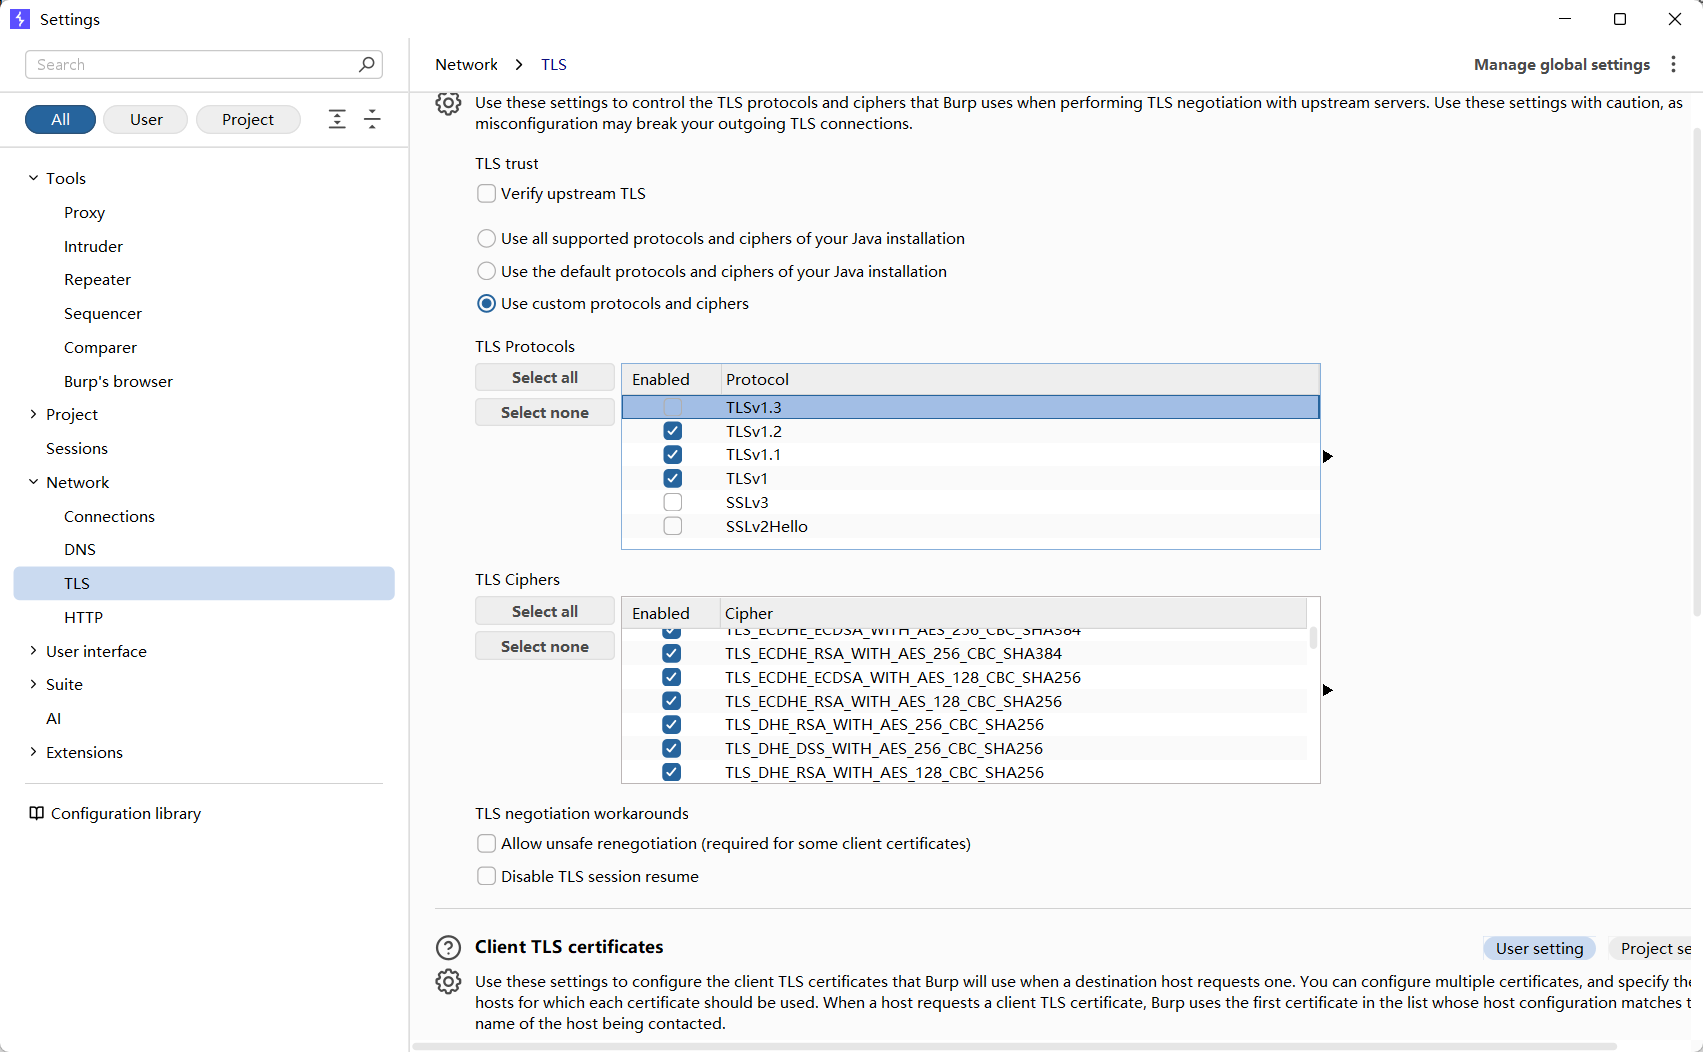The height and width of the screenshot is (1052, 1703).
Task: Click gear icon under Client TLS certificates
Action: (448, 982)
